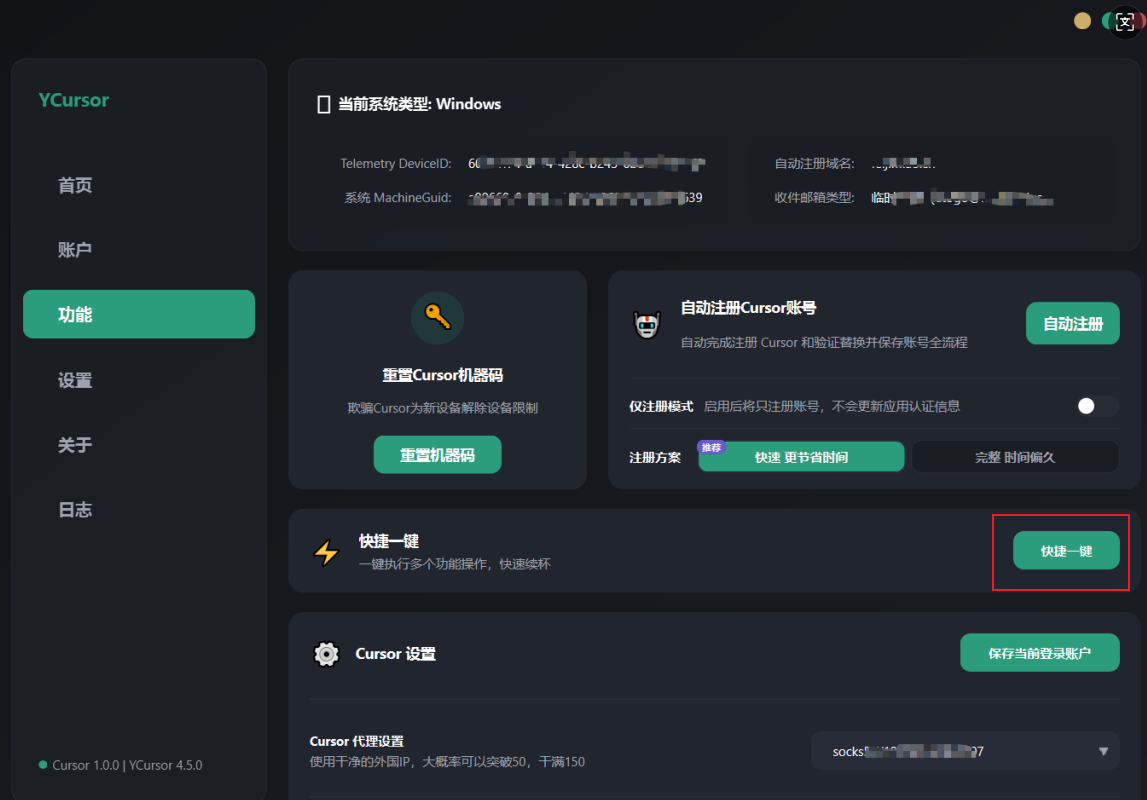
Task: Click the 系统 MachineGuid label
Action: click(x=398, y=198)
